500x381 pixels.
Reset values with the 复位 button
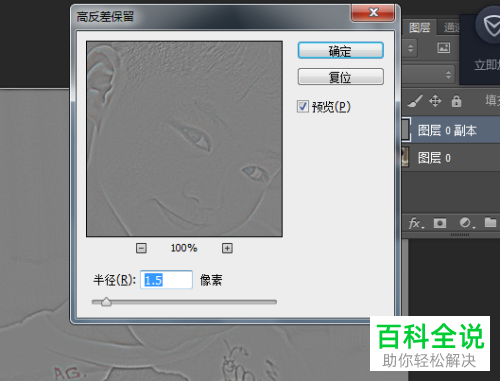pyautogui.click(x=340, y=77)
